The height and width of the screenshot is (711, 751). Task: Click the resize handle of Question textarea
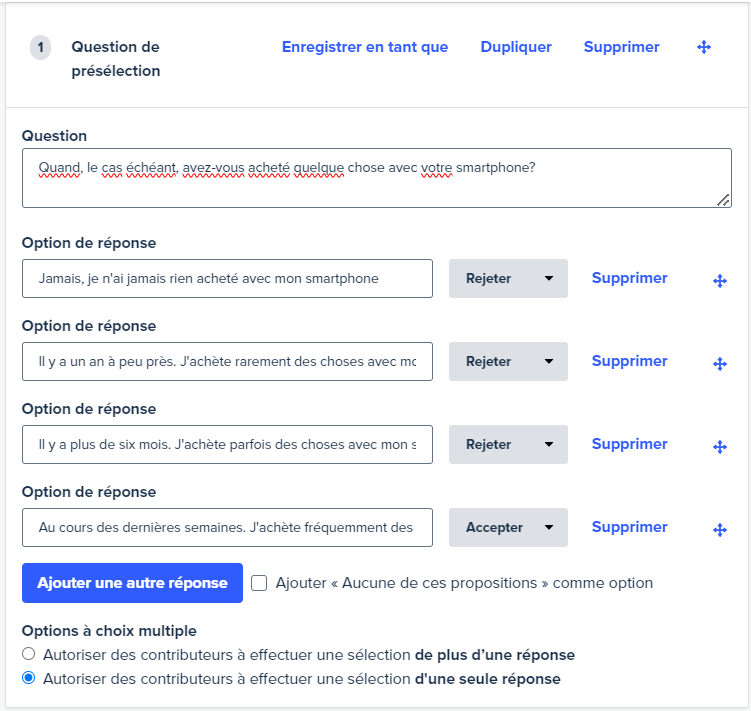click(x=723, y=200)
